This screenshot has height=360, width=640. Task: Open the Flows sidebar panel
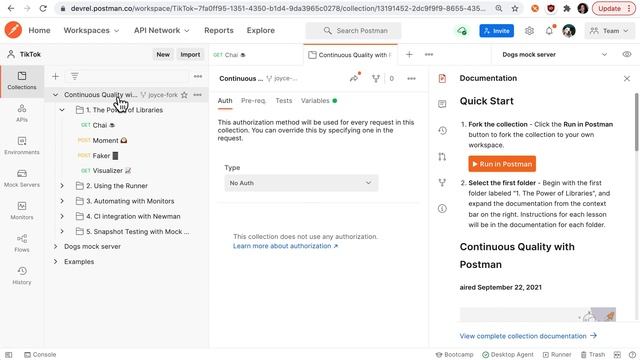[22, 243]
